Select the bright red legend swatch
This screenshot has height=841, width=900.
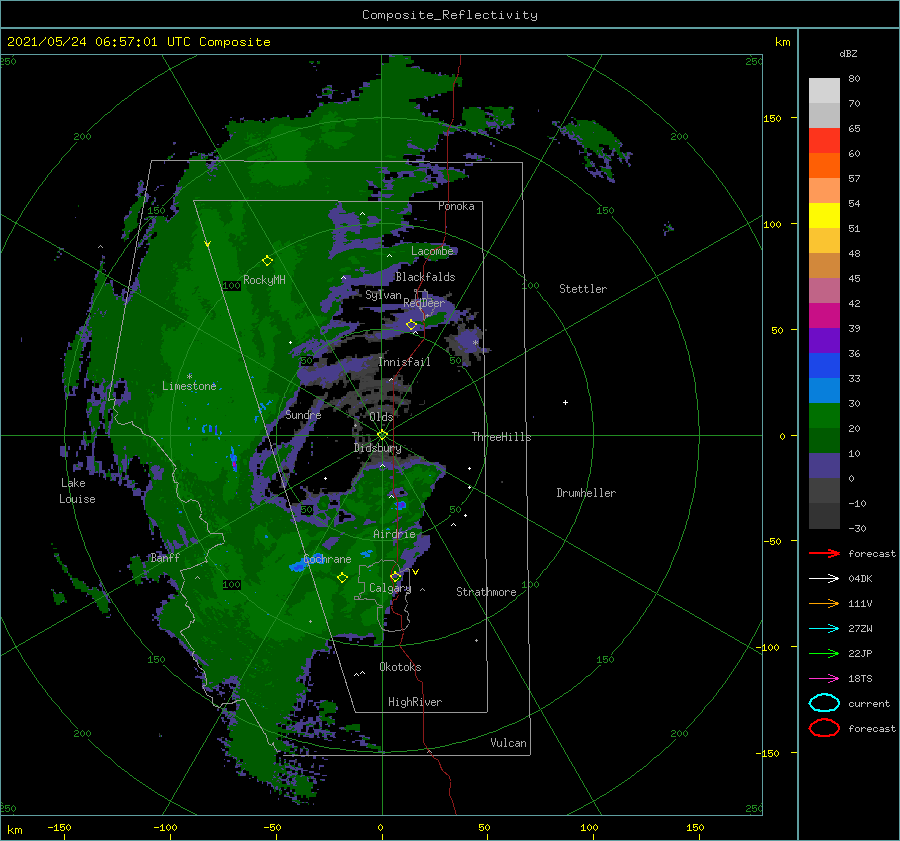click(x=824, y=141)
